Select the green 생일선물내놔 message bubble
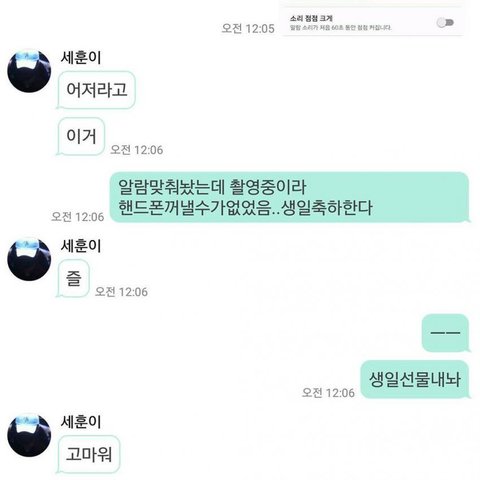 [x=415, y=379]
